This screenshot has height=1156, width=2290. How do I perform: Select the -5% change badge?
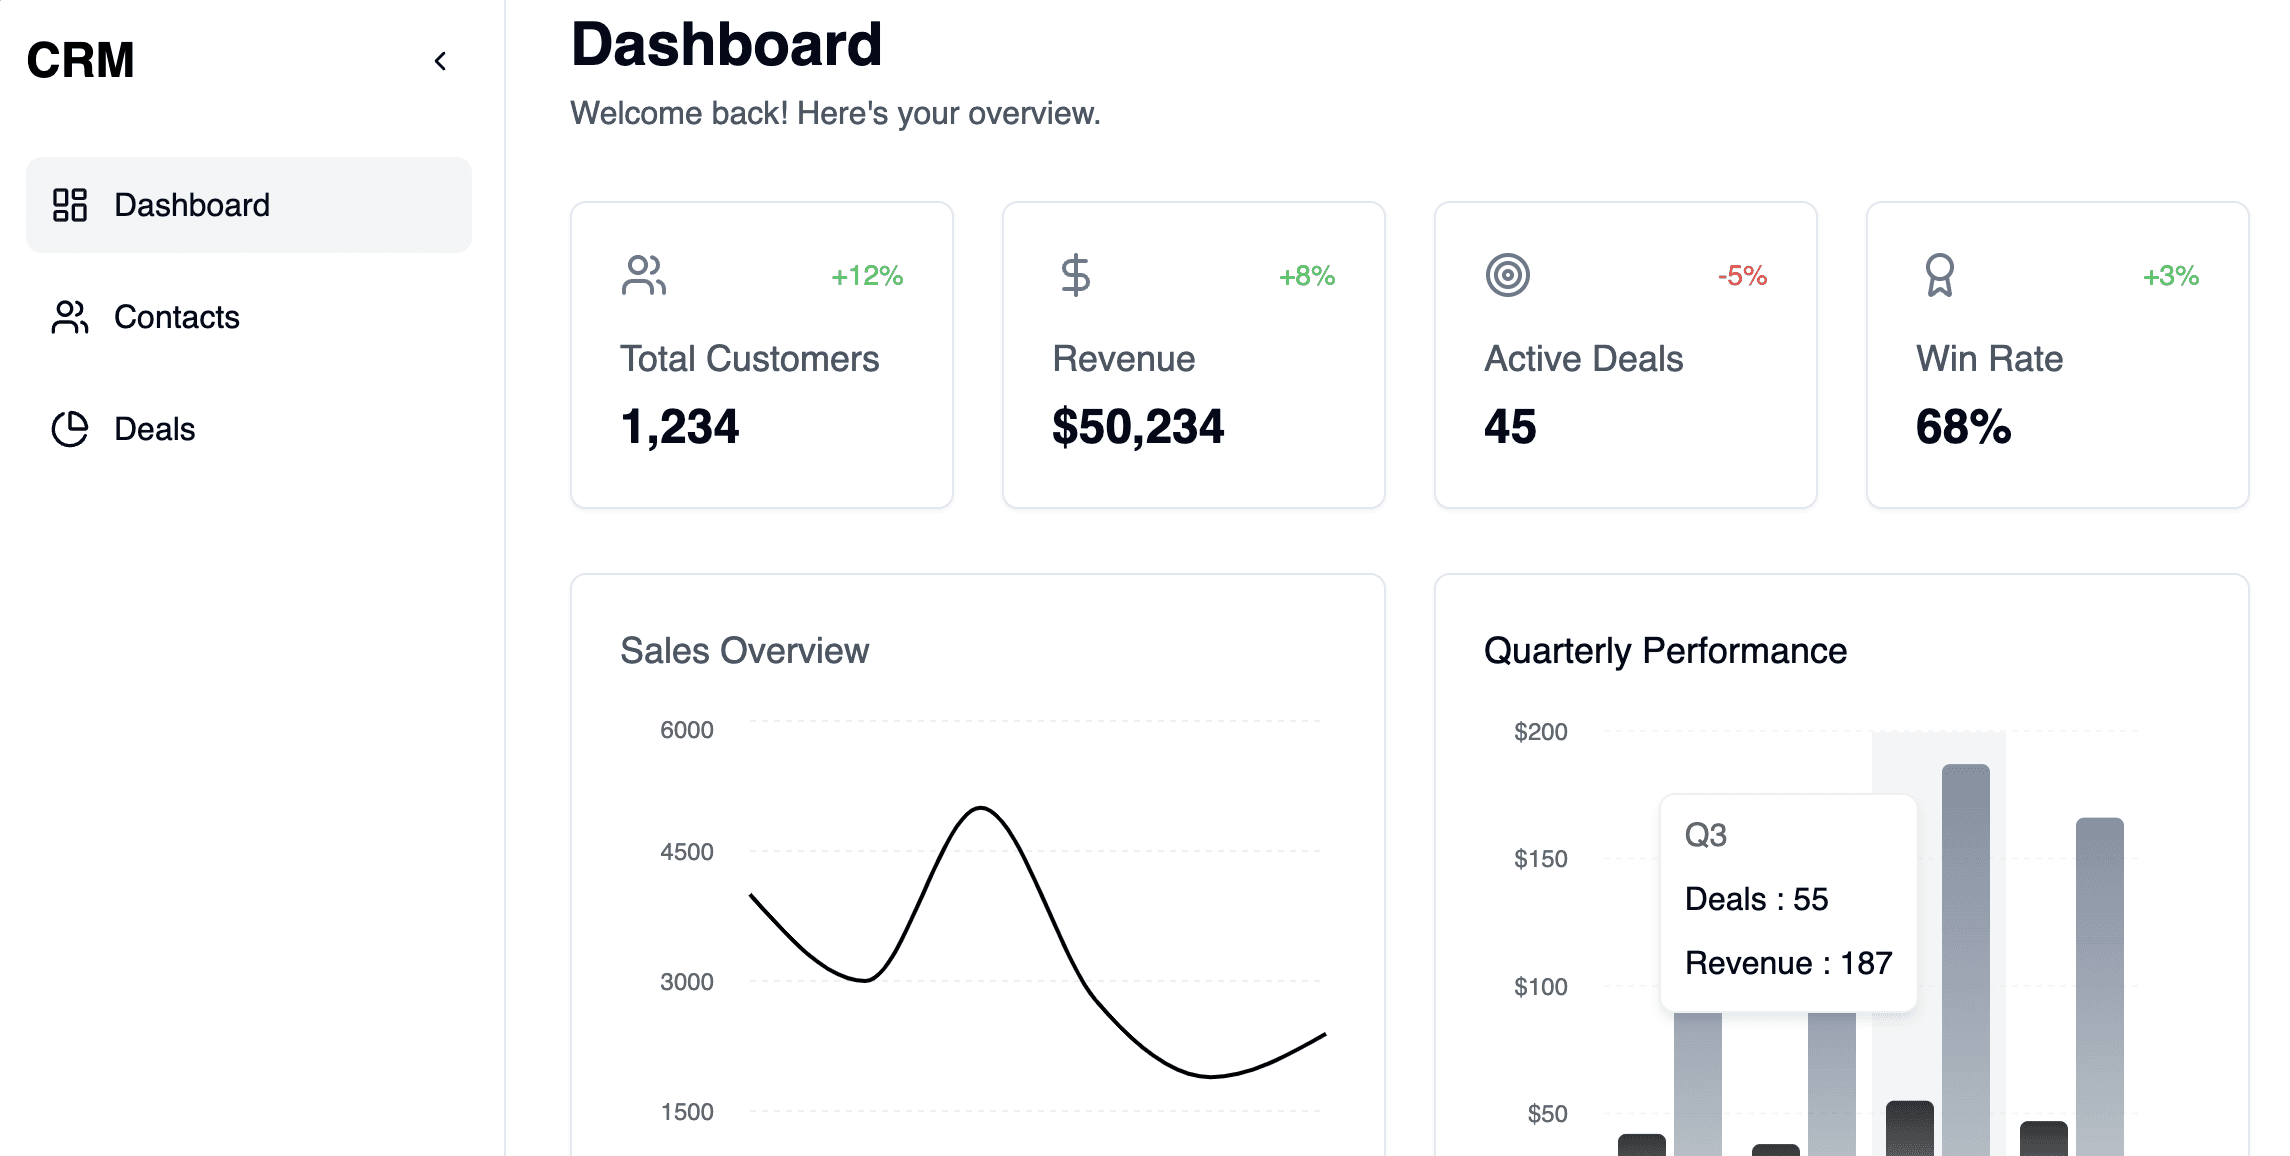(x=1742, y=276)
